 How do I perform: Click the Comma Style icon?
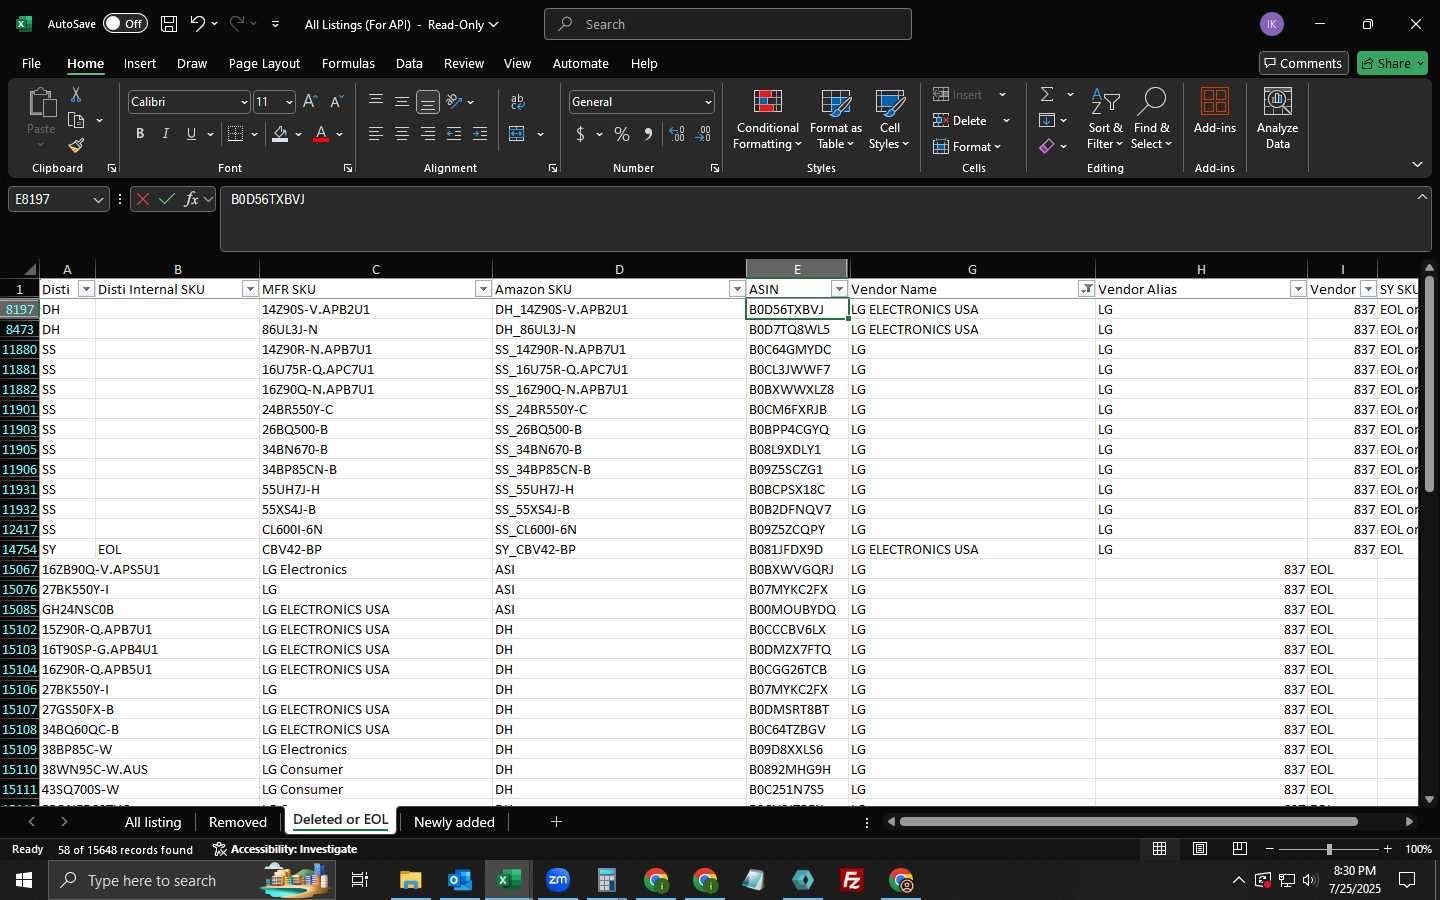pos(648,134)
